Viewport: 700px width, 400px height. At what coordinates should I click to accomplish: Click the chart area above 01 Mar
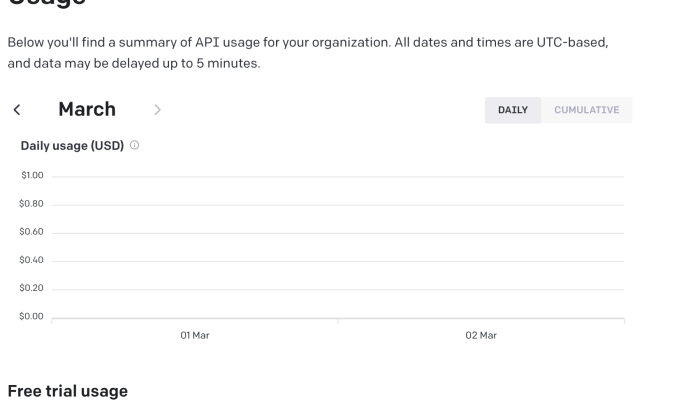(x=195, y=248)
